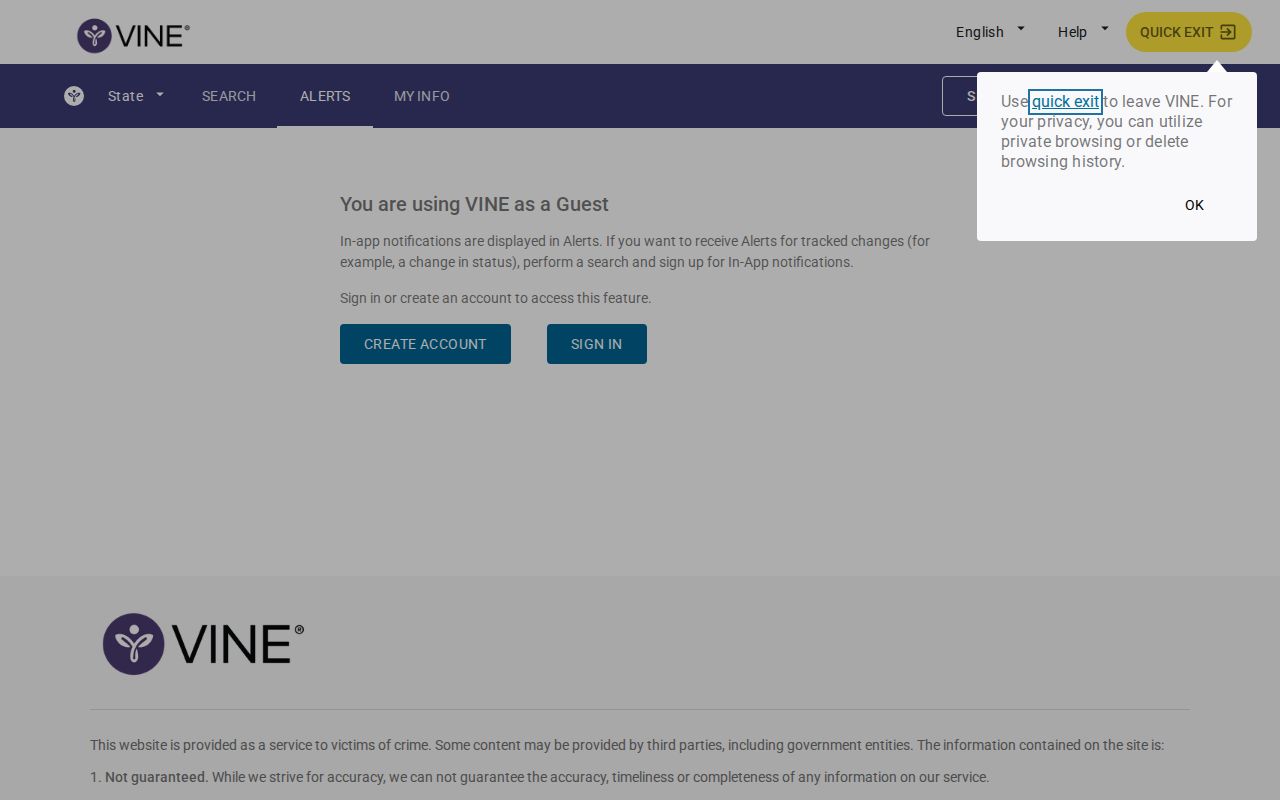The image size is (1280, 800).
Task: Expand the Help dropdown menu
Action: 1083,32
